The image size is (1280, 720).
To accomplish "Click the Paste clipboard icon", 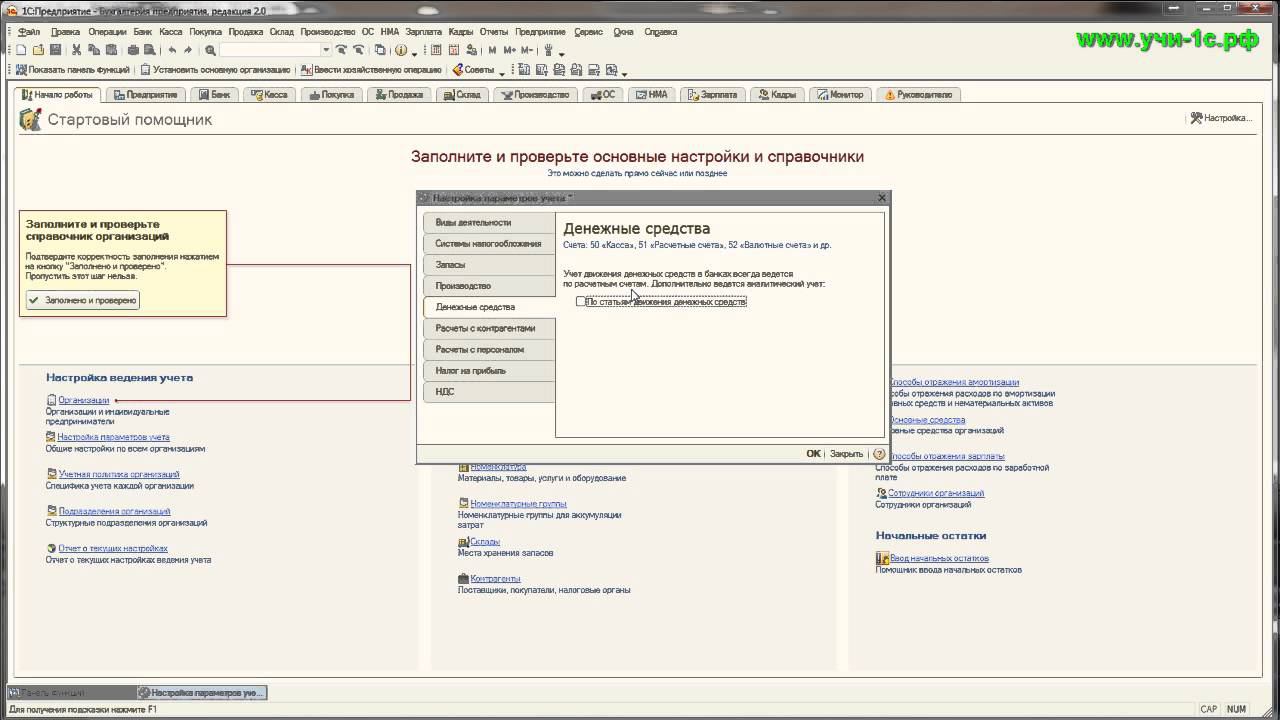I will pyautogui.click(x=111, y=50).
